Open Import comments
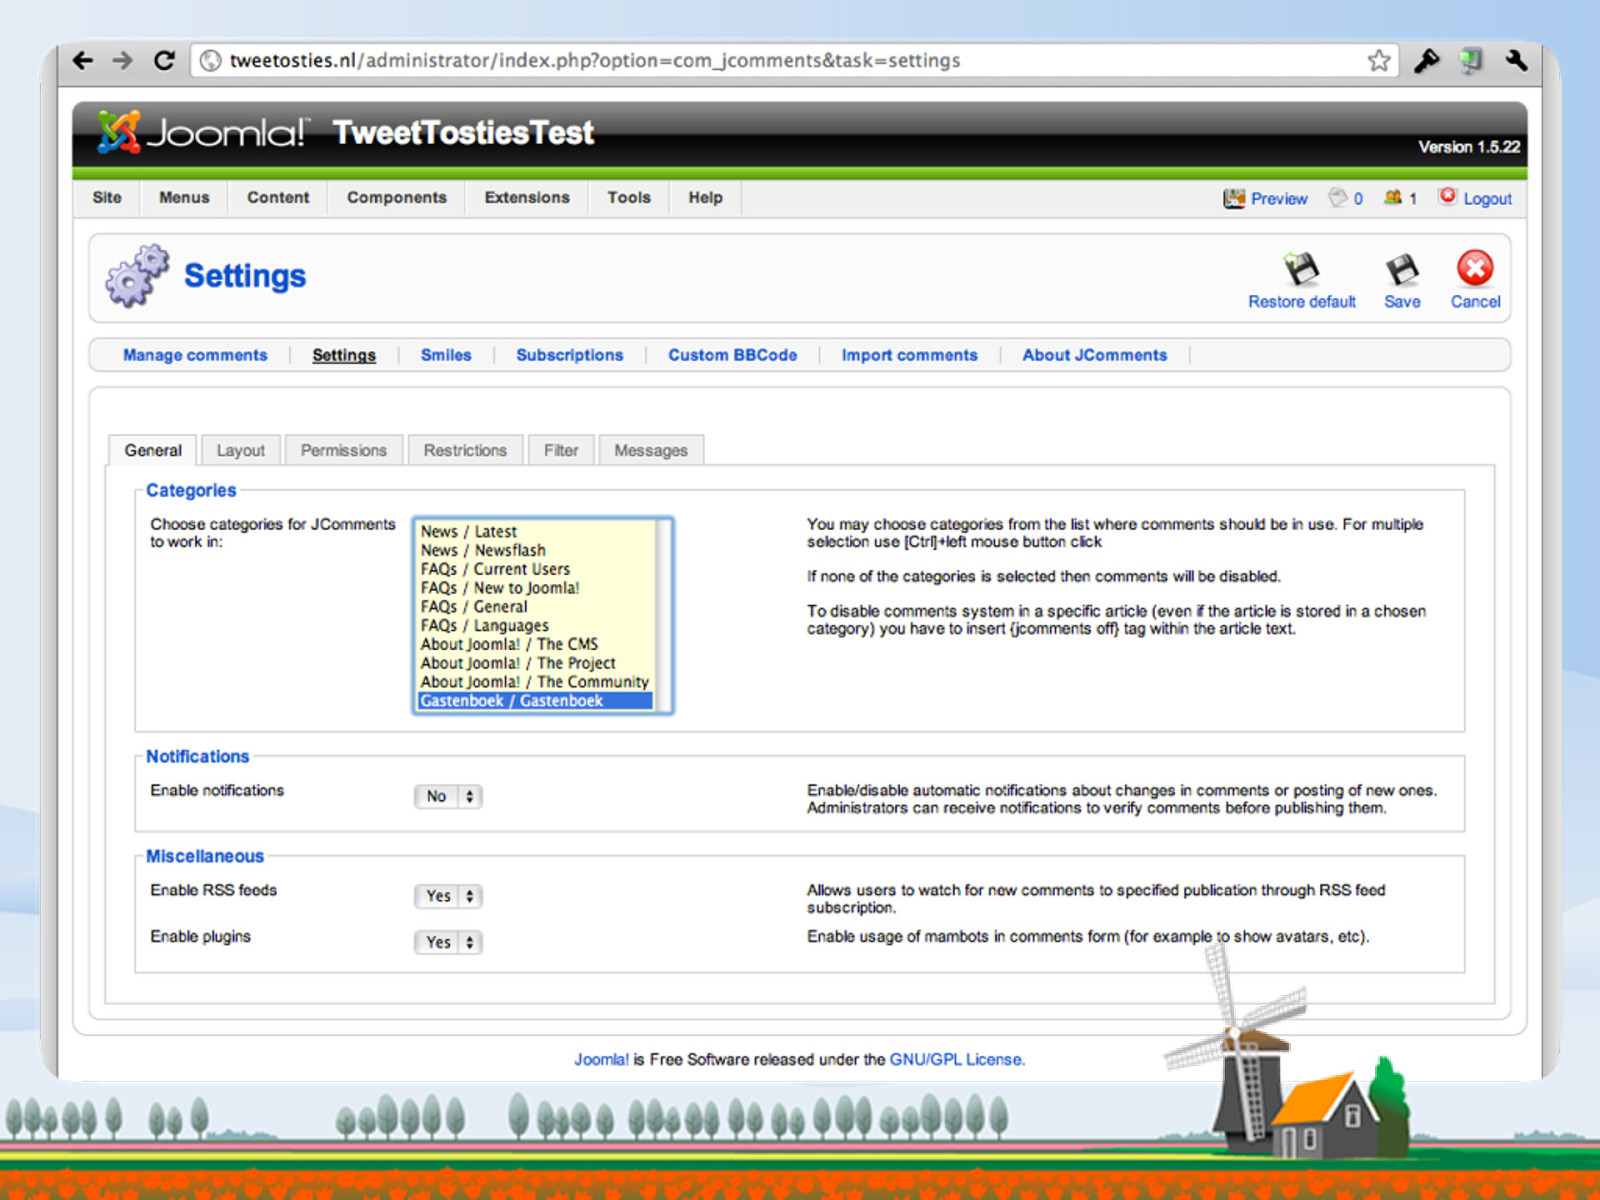 pos(910,355)
